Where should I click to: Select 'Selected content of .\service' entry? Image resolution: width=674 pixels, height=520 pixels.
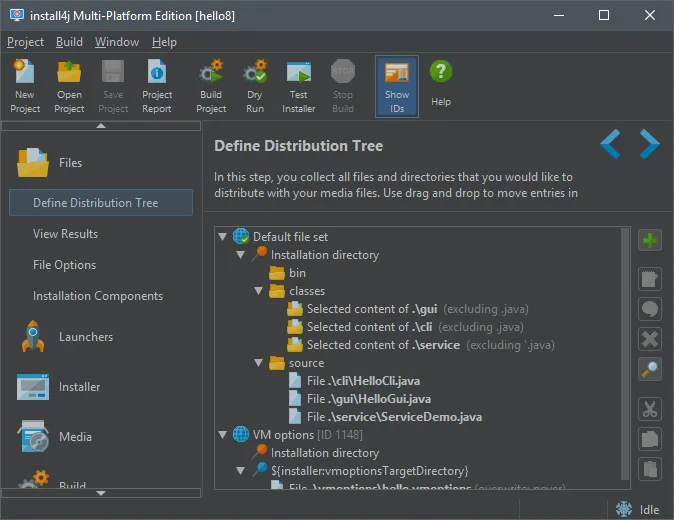421,345
